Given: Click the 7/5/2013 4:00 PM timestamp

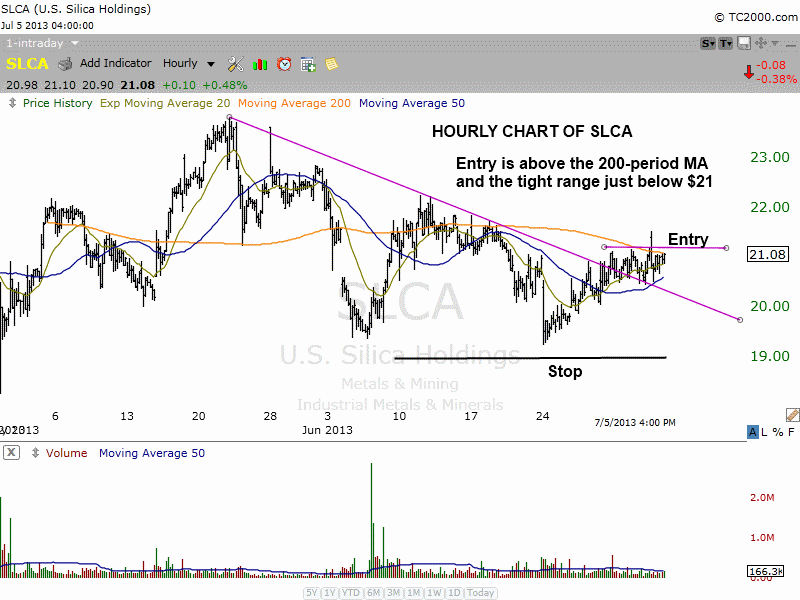Looking at the screenshot, I should pyautogui.click(x=635, y=422).
